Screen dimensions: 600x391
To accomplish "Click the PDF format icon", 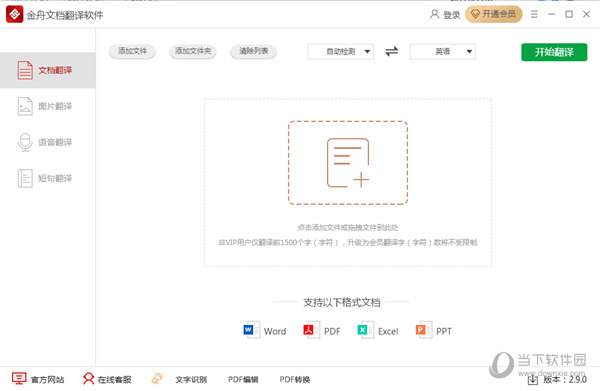I will (311, 330).
